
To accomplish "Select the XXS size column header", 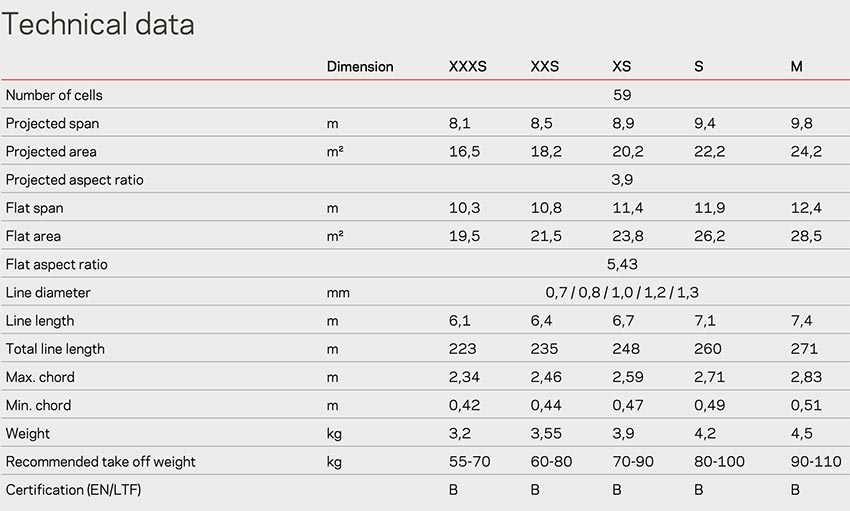I will coord(545,67).
